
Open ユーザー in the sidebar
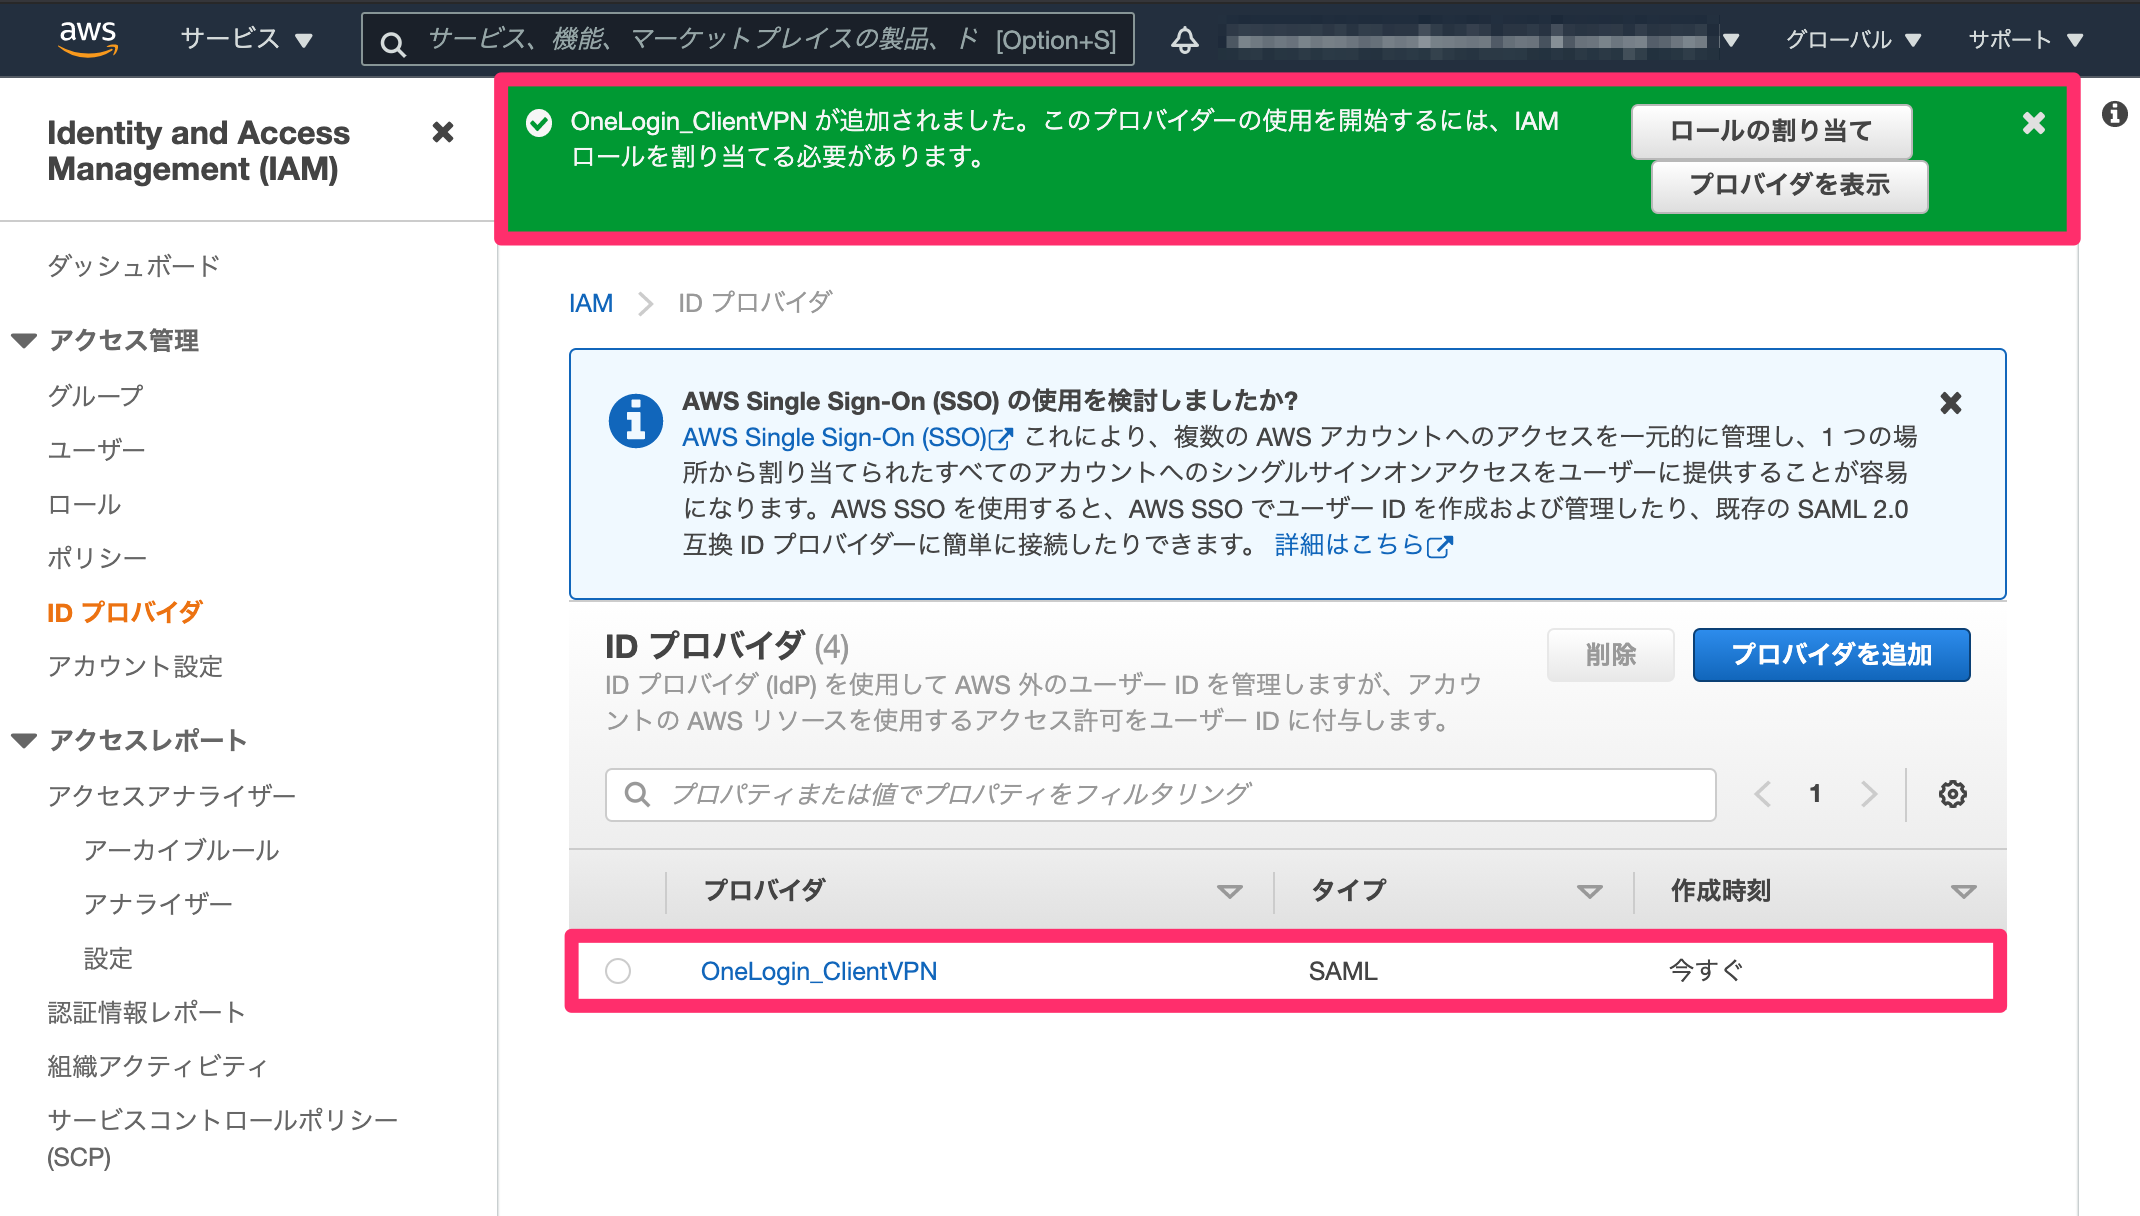pos(97,450)
